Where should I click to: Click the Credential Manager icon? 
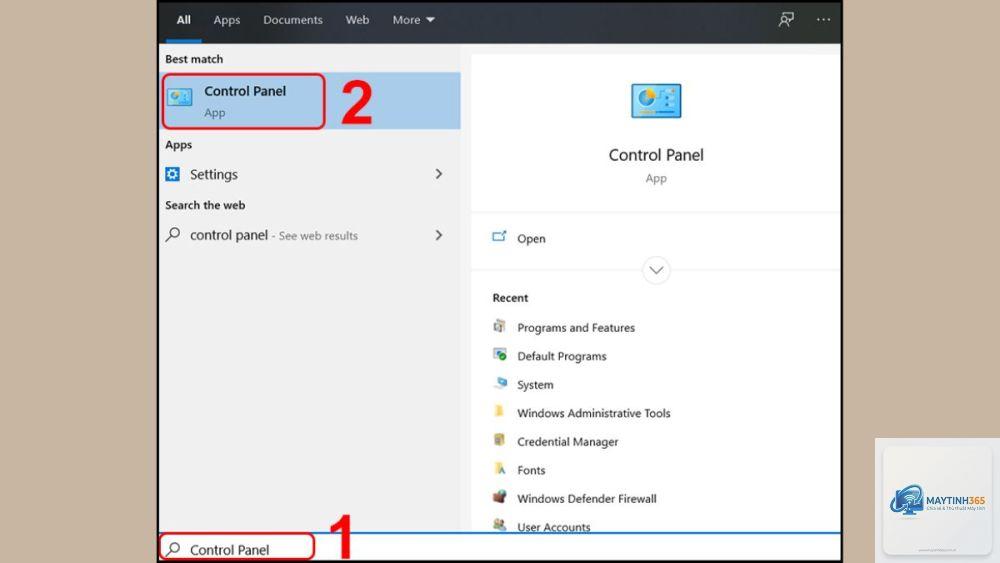(499, 439)
